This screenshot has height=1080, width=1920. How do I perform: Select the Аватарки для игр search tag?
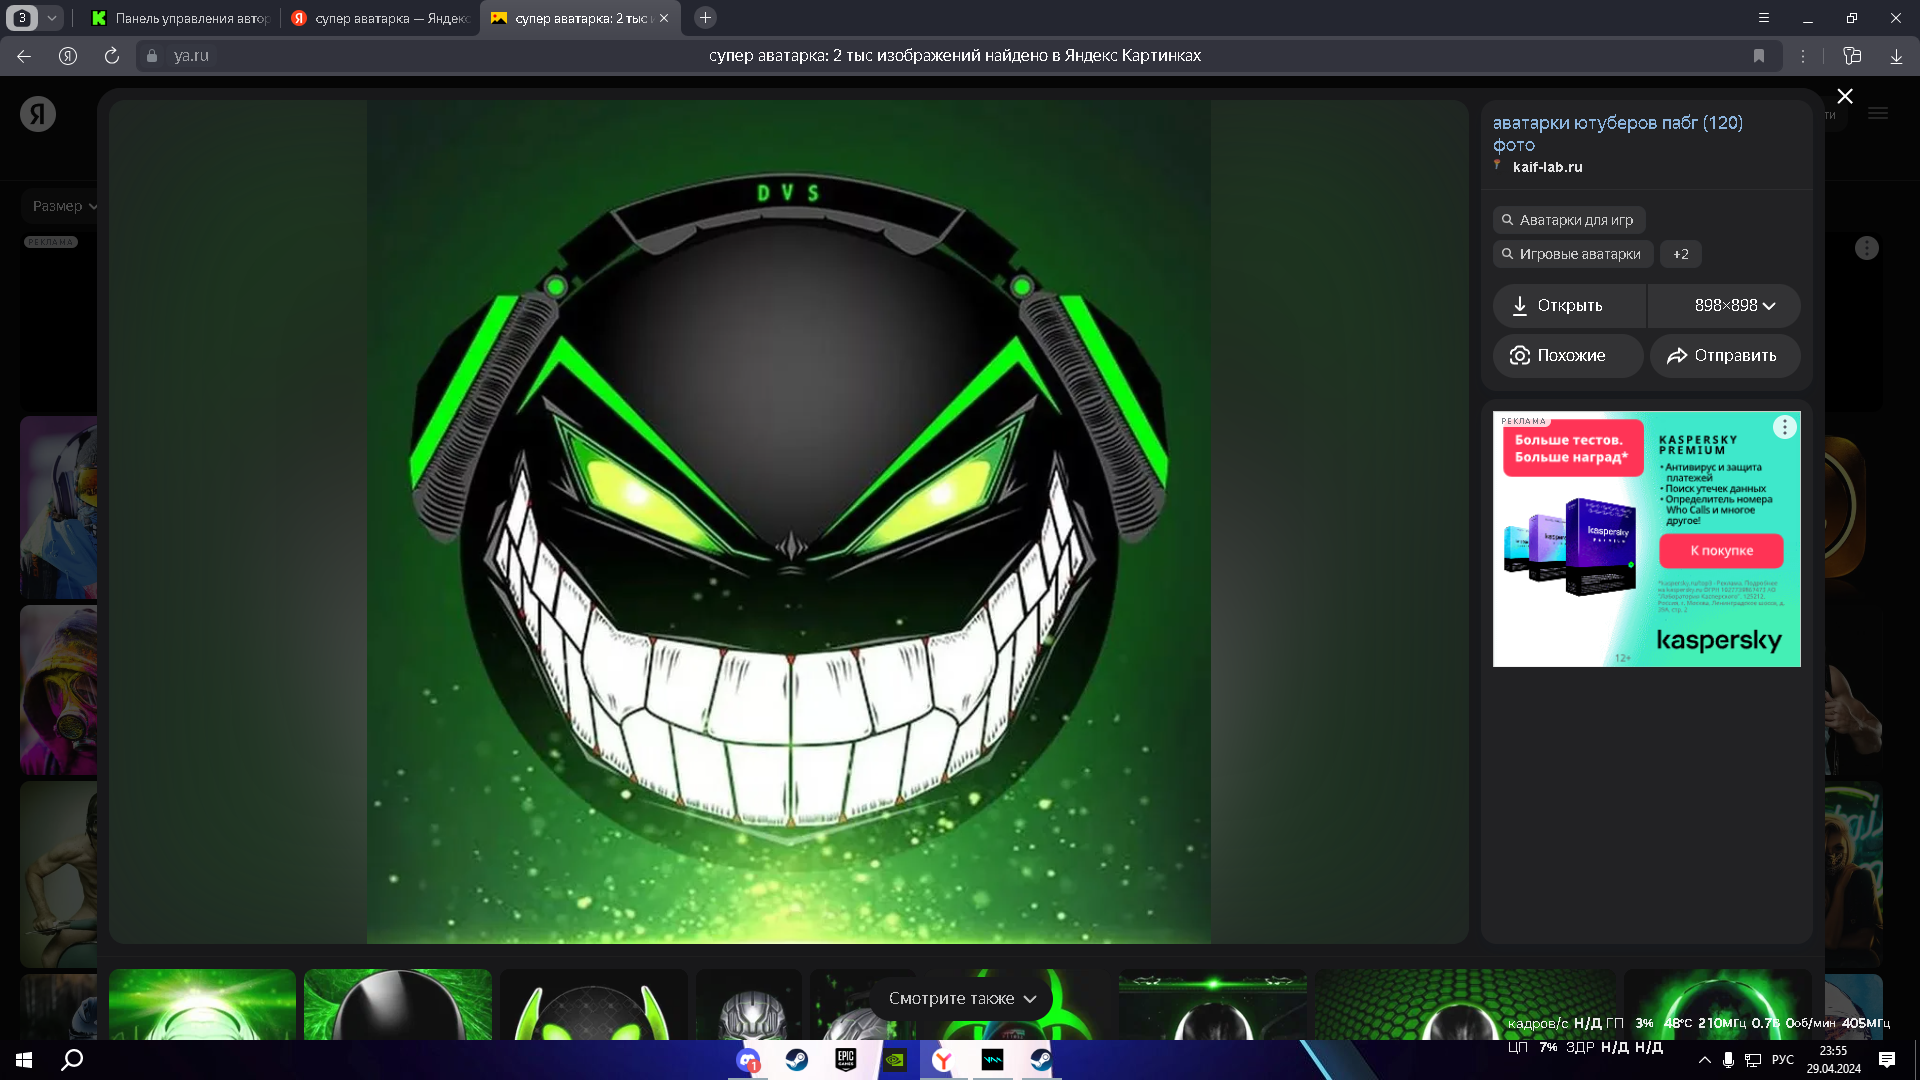pos(1567,220)
